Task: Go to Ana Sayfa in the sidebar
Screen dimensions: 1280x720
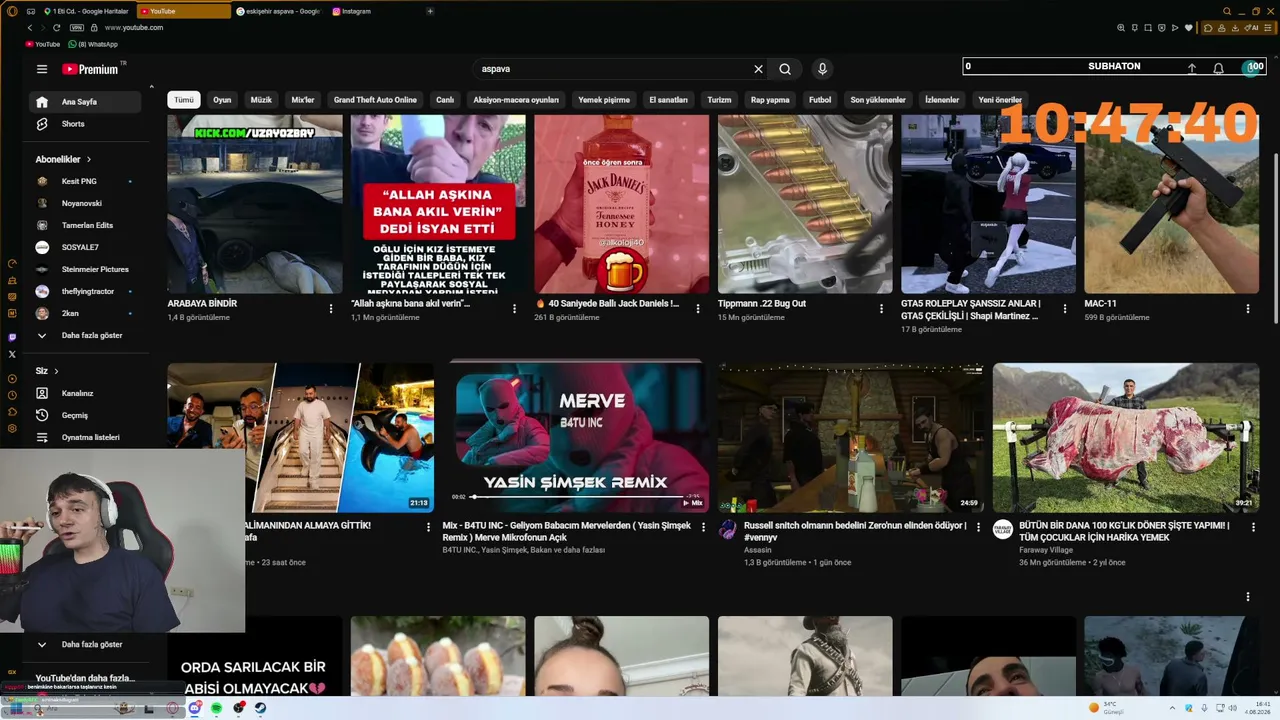Action: [87, 102]
